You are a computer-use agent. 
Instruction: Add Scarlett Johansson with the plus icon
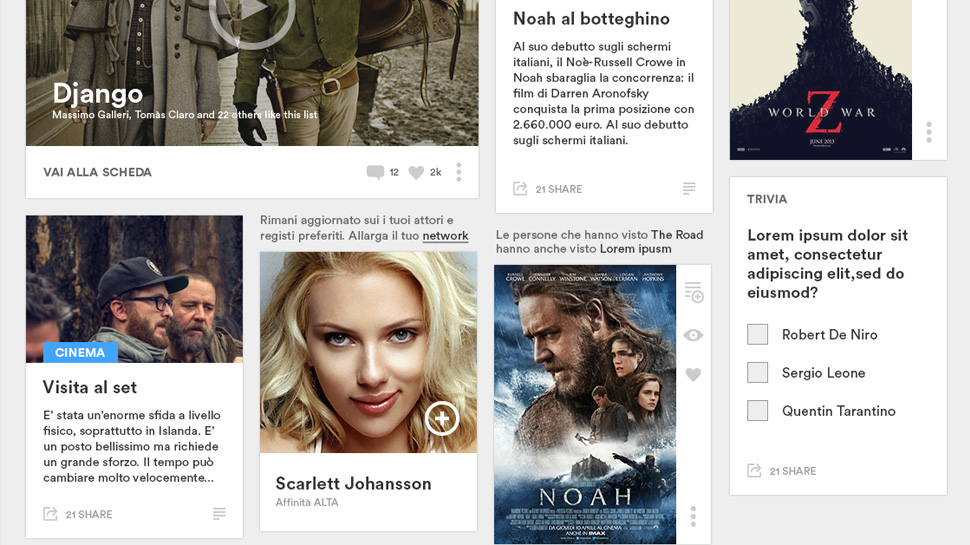442,419
